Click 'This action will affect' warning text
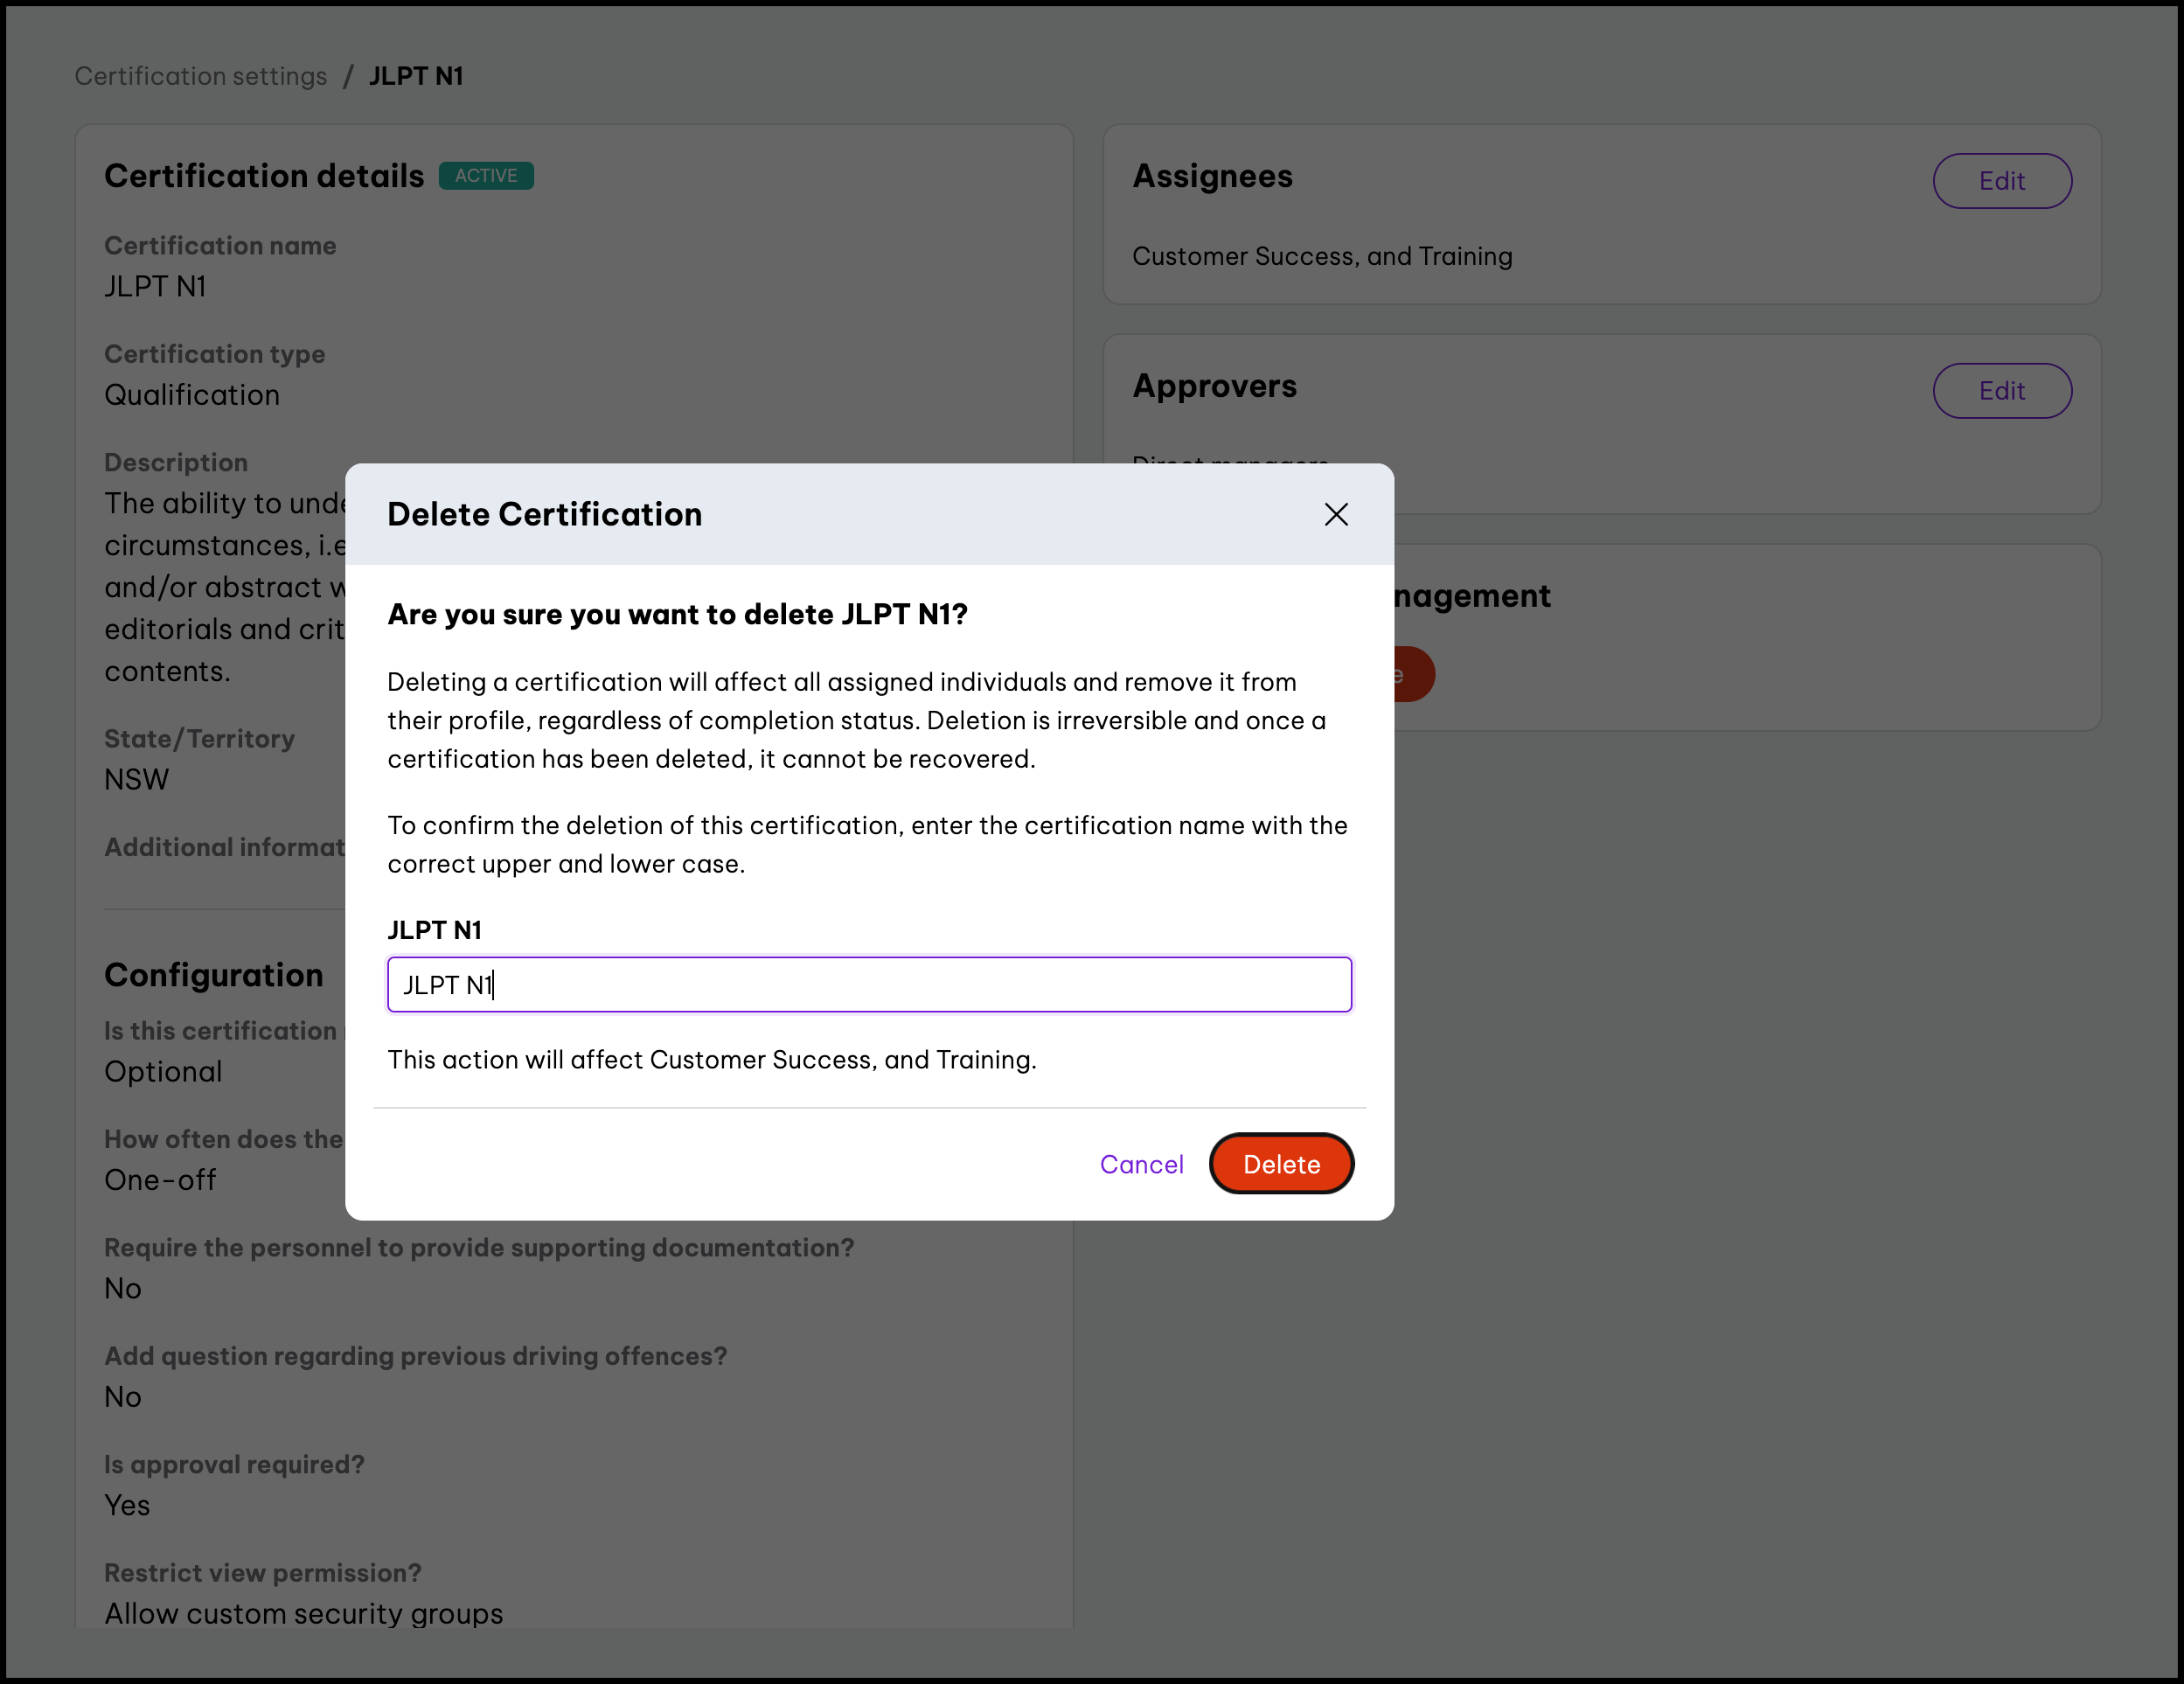 [712, 1060]
